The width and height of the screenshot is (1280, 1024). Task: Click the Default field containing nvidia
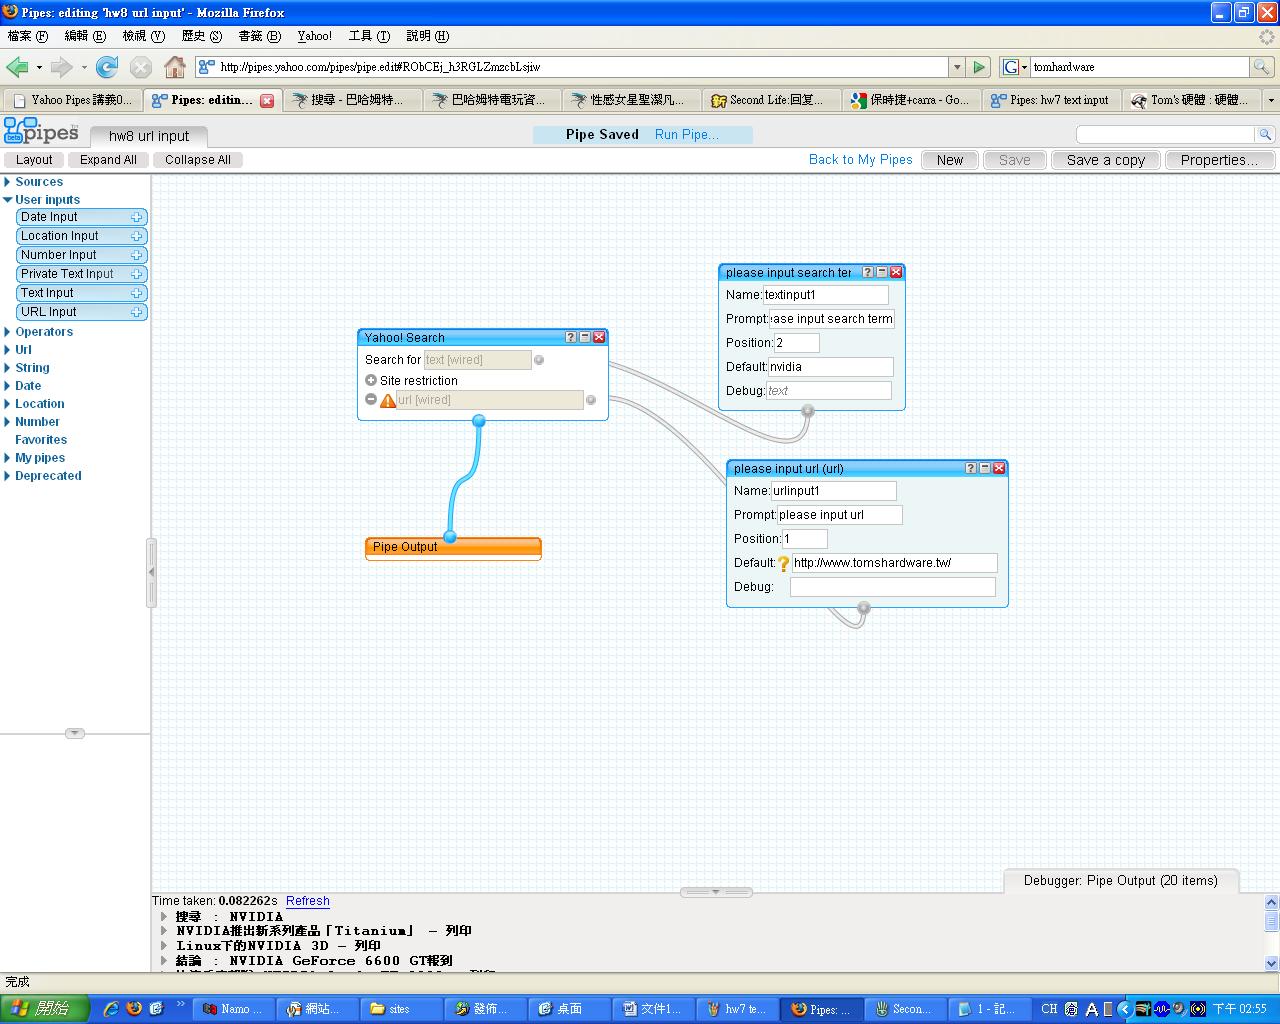830,367
